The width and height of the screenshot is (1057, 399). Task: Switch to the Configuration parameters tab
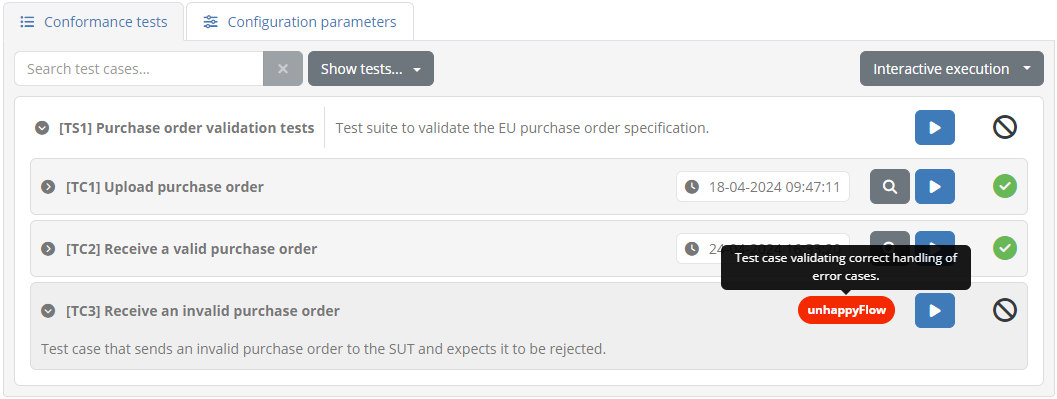pyautogui.click(x=299, y=22)
